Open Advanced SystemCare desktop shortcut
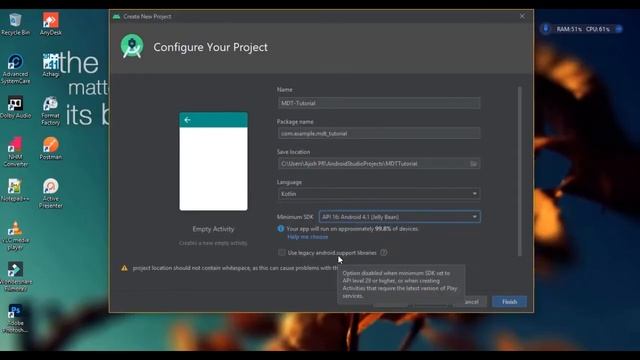The height and width of the screenshot is (360, 640). (x=16, y=69)
